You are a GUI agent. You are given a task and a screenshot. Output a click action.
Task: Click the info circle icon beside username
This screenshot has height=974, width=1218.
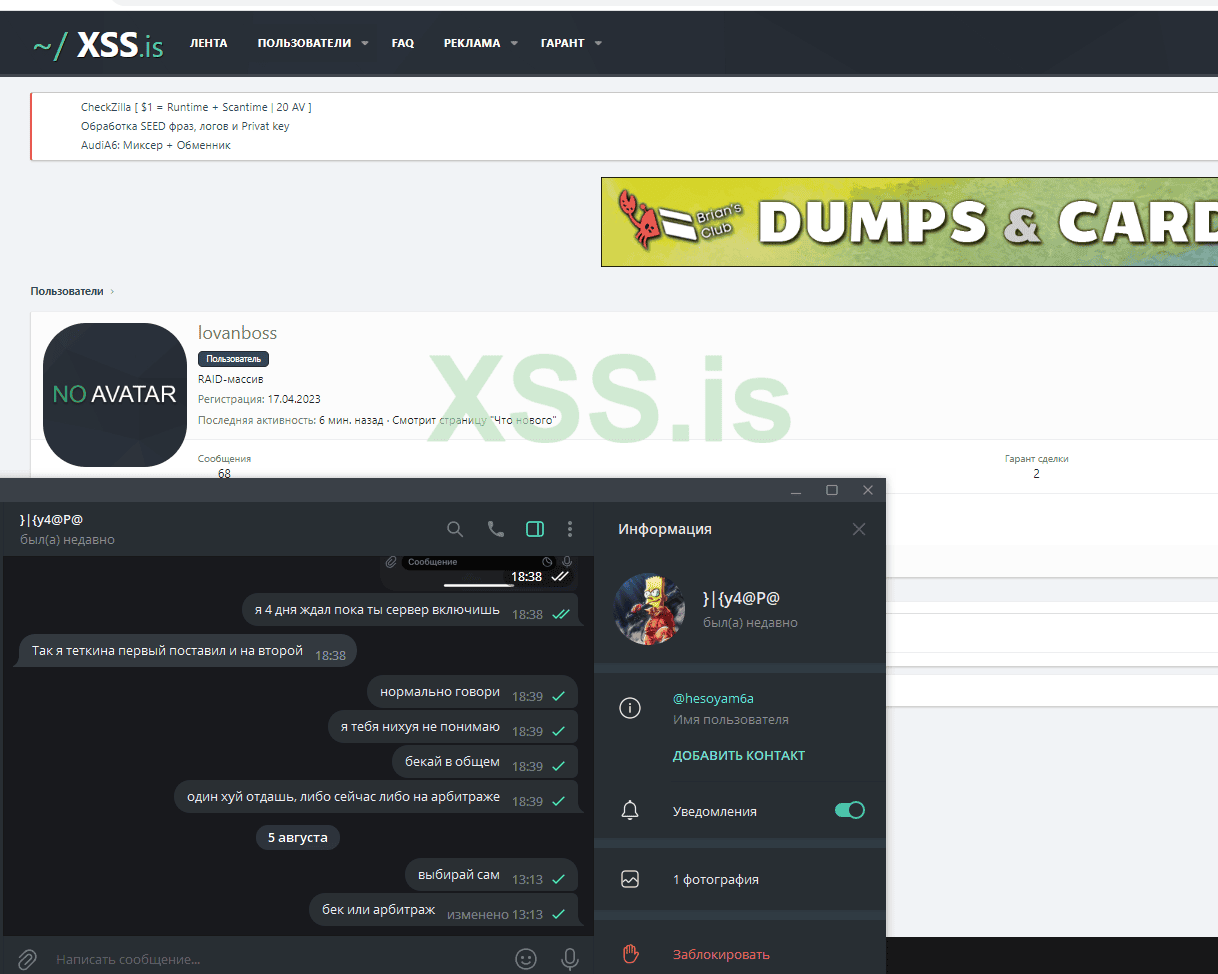point(630,708)
